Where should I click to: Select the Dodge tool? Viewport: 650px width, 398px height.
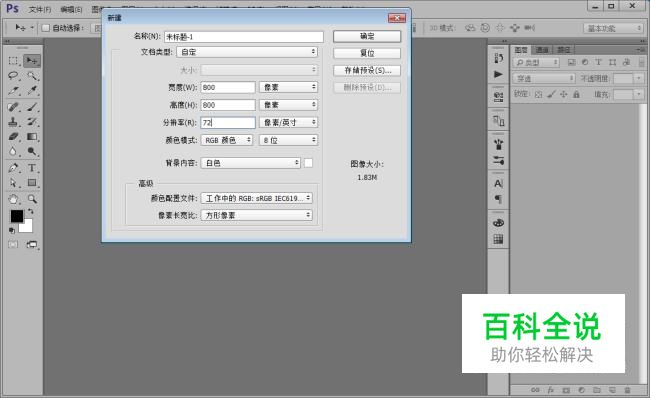(x=32, y=151)
